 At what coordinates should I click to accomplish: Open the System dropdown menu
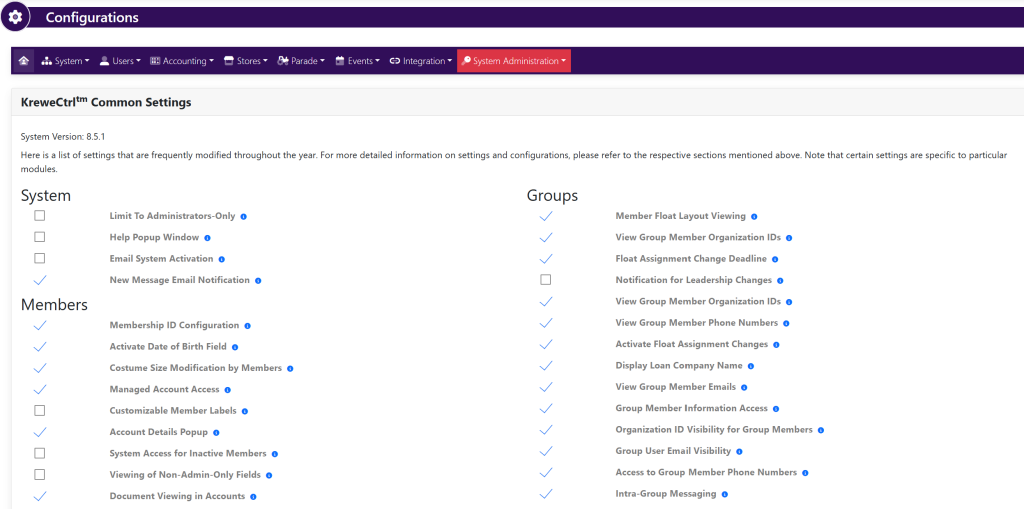click(x=66, y=61)
